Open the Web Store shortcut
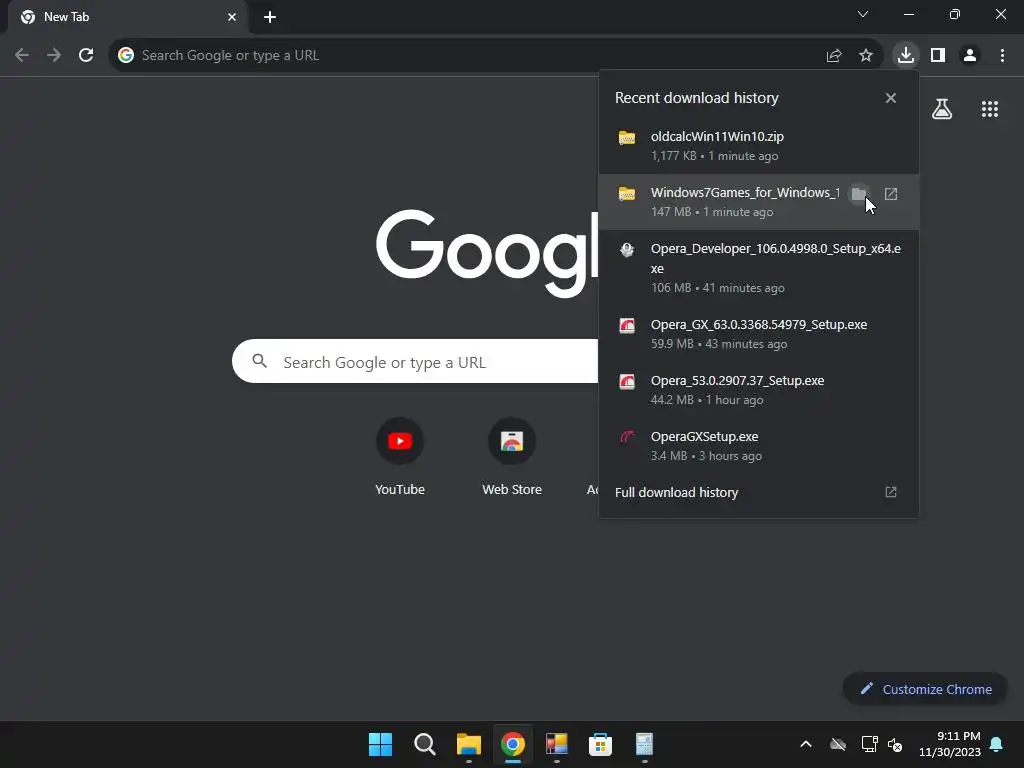1024x768 pixels. click(512, 457)
